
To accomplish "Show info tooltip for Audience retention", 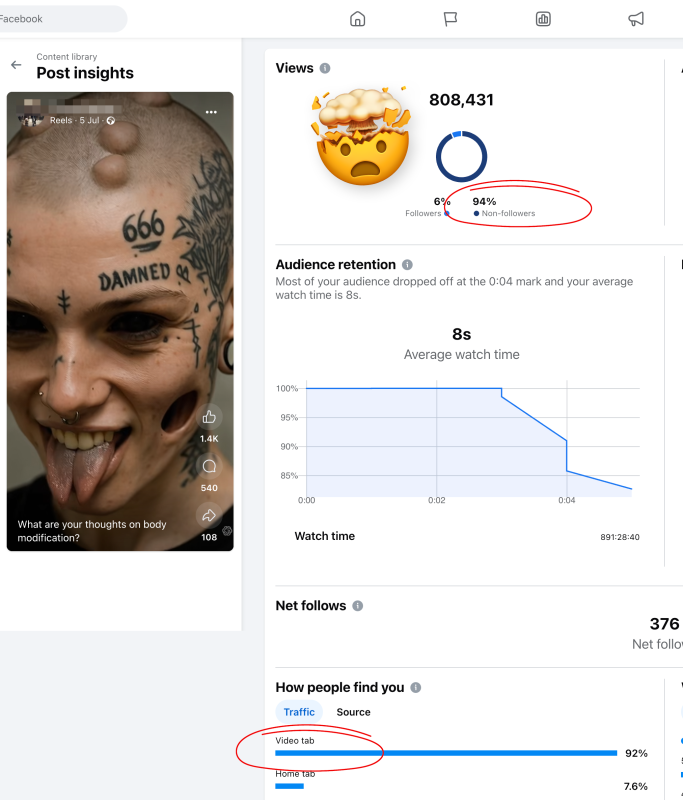I will click(407, 265).
